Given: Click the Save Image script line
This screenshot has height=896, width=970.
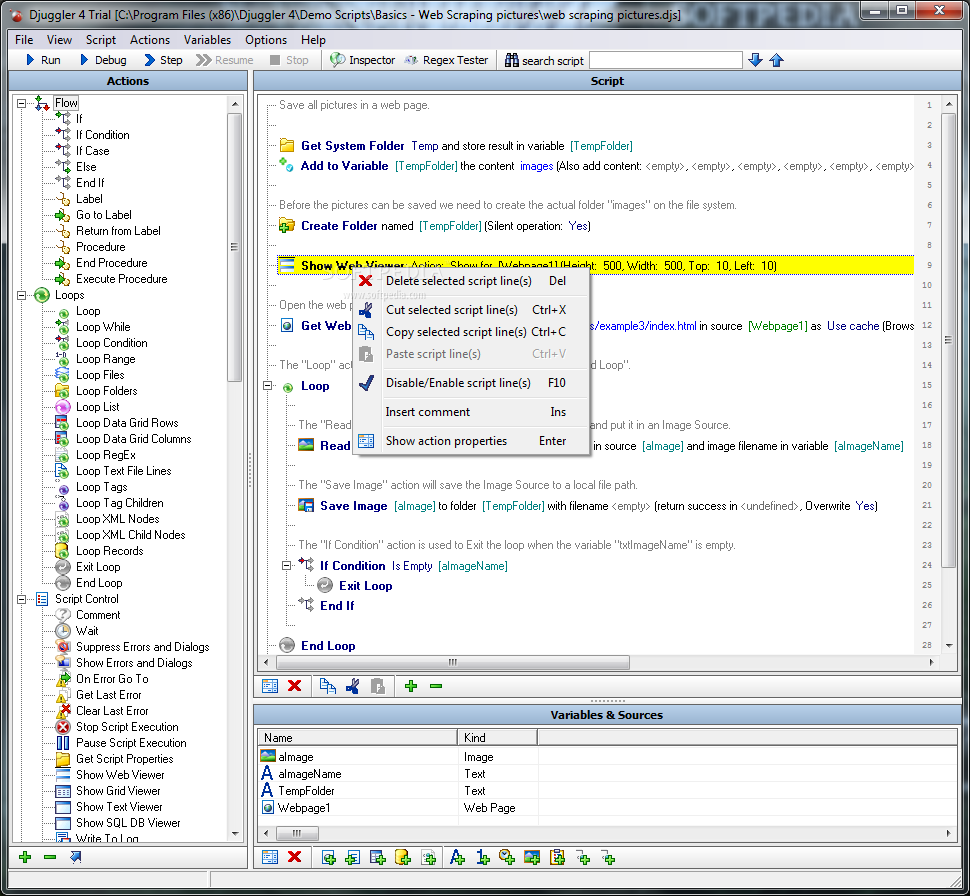Looking at the screenshot, I should click(x=587, y=506).
